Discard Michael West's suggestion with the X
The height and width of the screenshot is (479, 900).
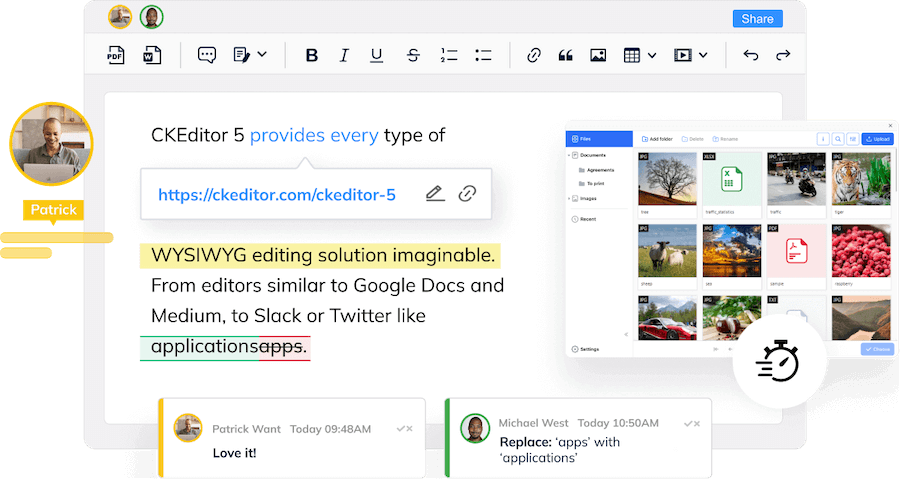[697, 424]
